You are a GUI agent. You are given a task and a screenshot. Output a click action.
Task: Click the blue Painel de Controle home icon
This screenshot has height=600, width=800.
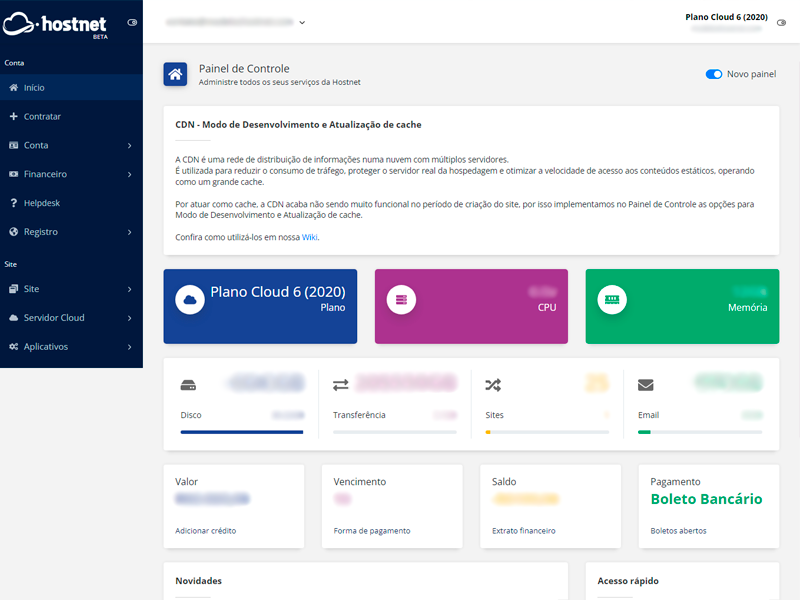(x=175, y=74)
